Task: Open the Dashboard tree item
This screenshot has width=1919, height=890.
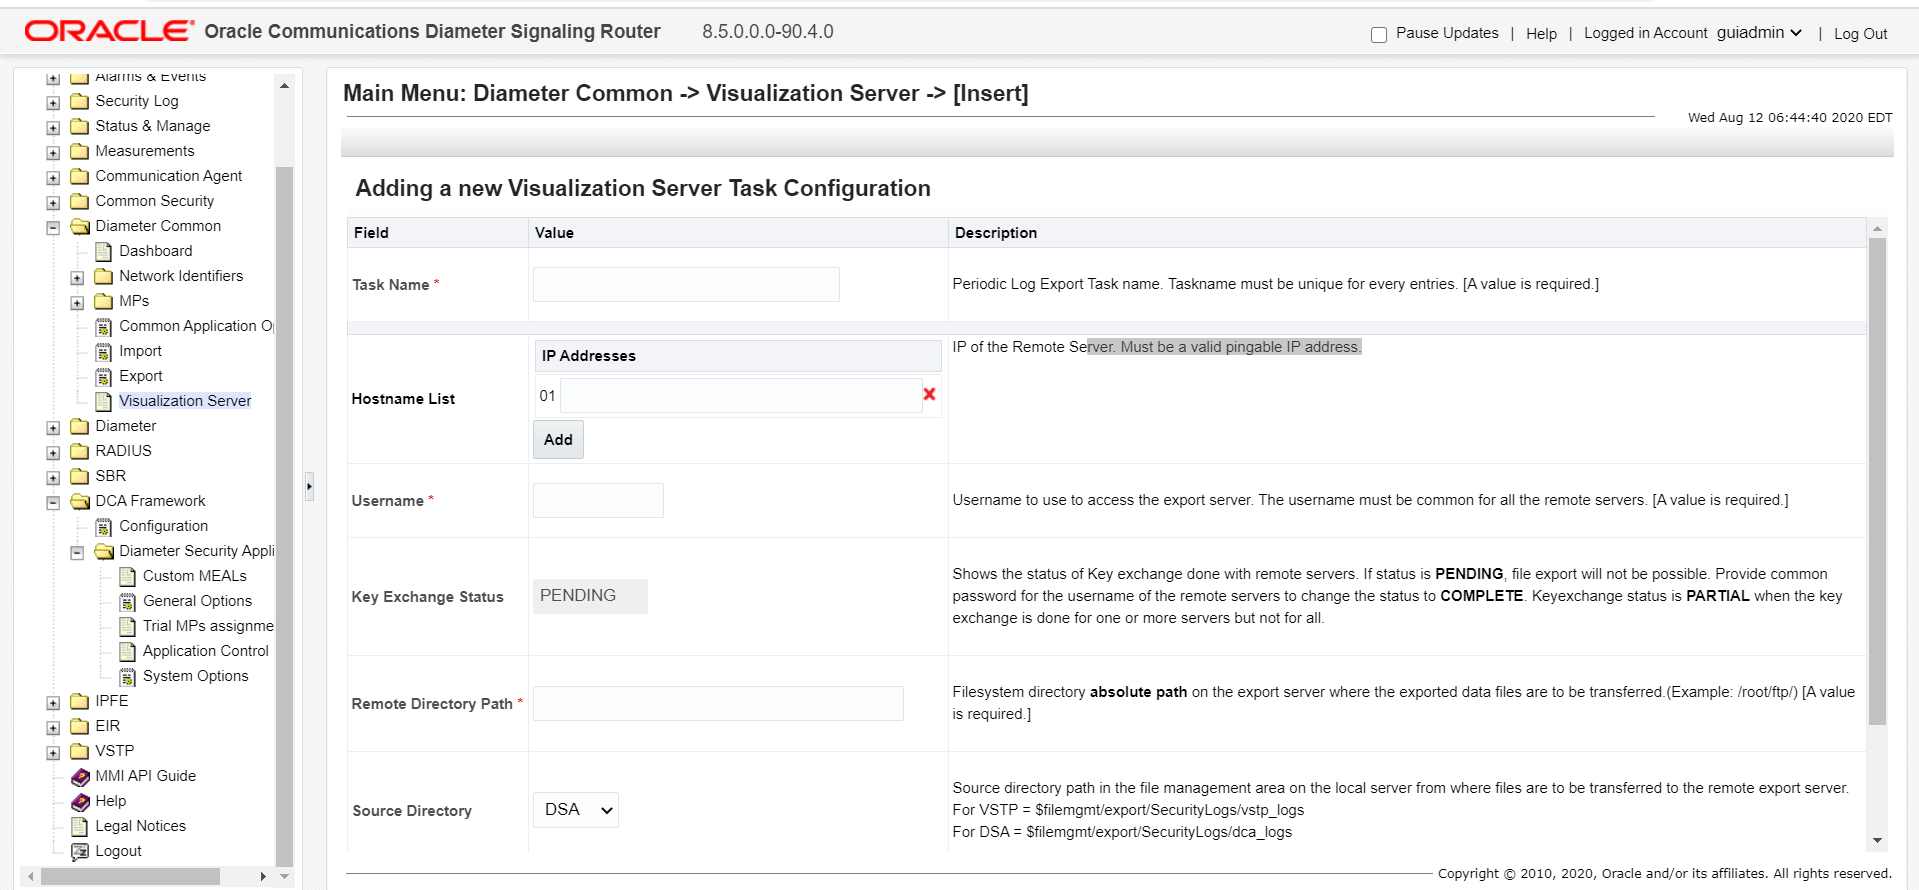Action: pyautogui.click(x=156, y=251)
